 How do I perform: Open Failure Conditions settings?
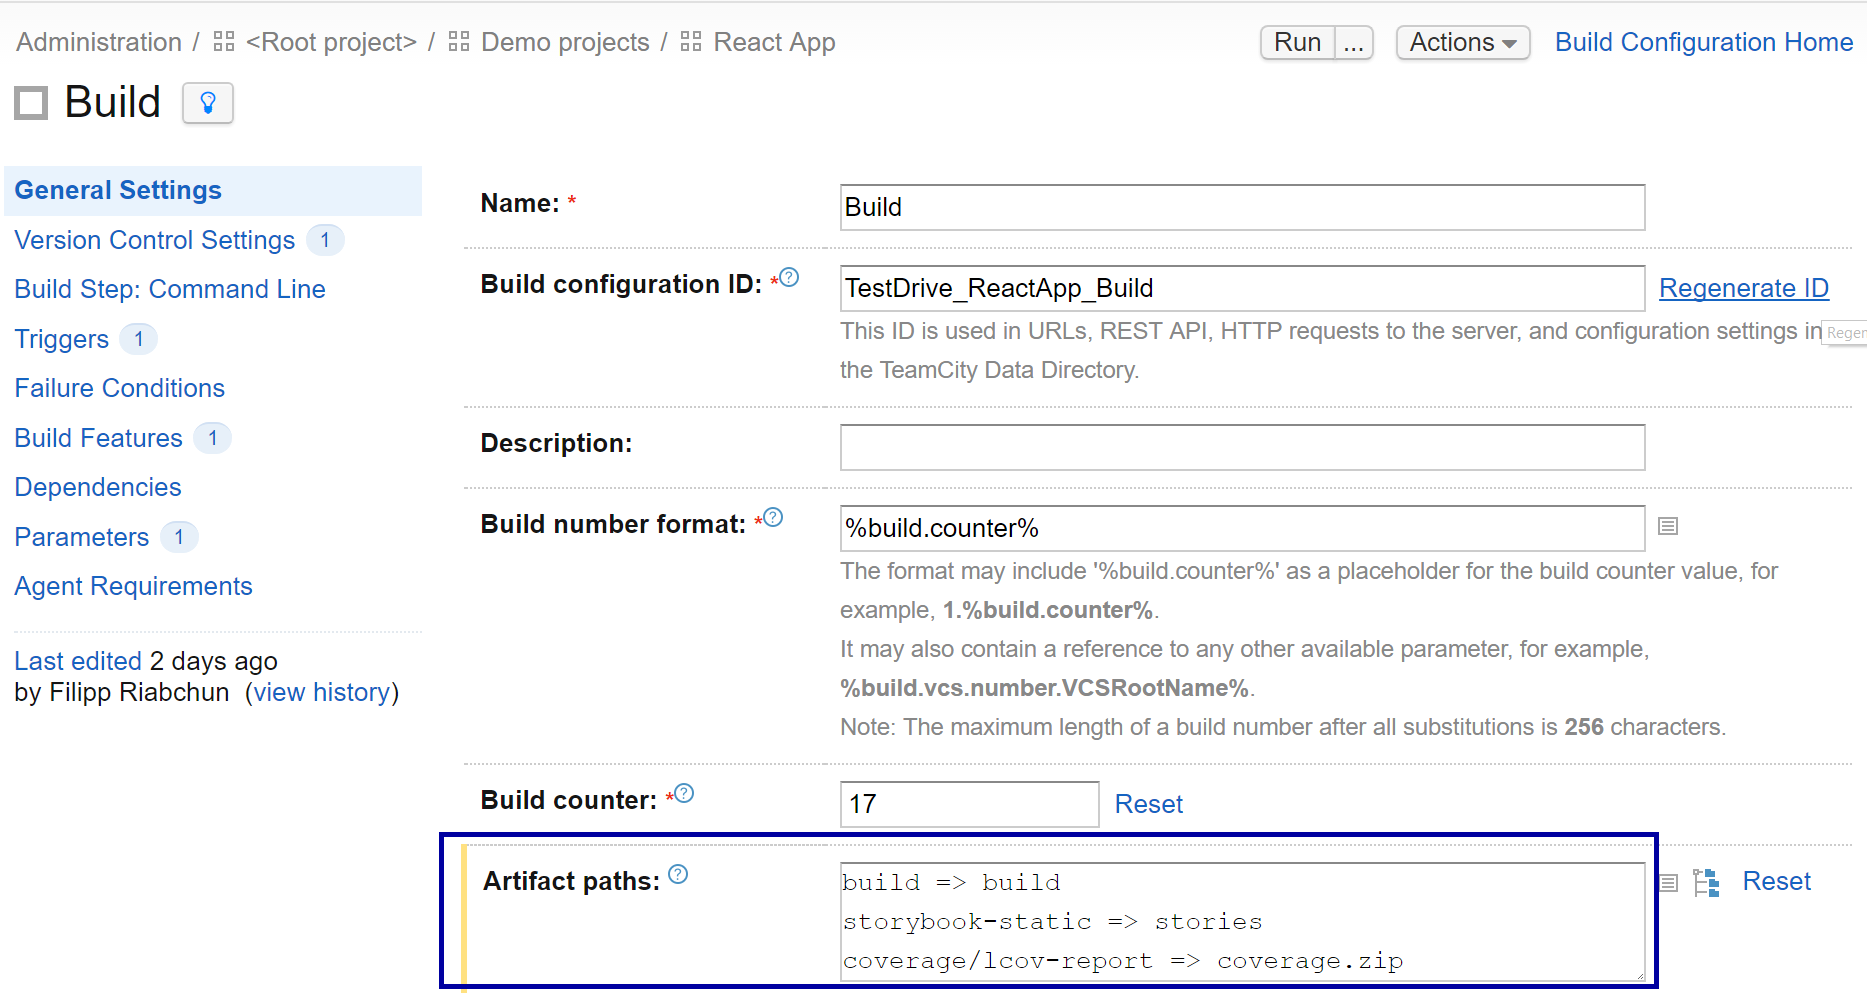[120, 388]
